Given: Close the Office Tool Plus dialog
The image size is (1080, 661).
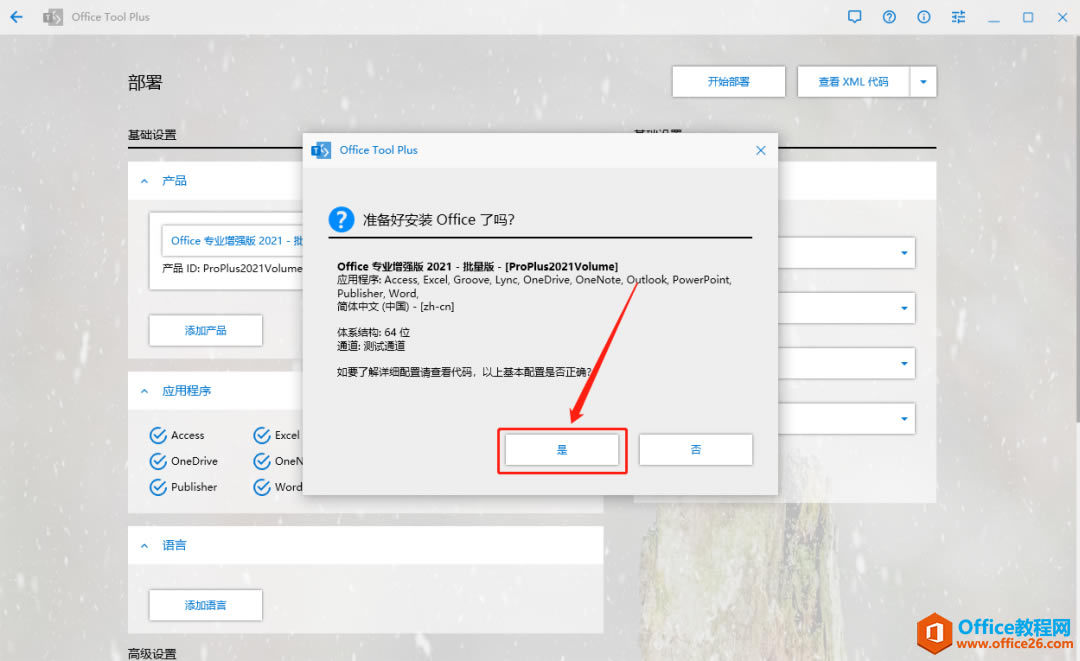Looking at the screenshot, I should pyautogui.click(x=760, y=150).
